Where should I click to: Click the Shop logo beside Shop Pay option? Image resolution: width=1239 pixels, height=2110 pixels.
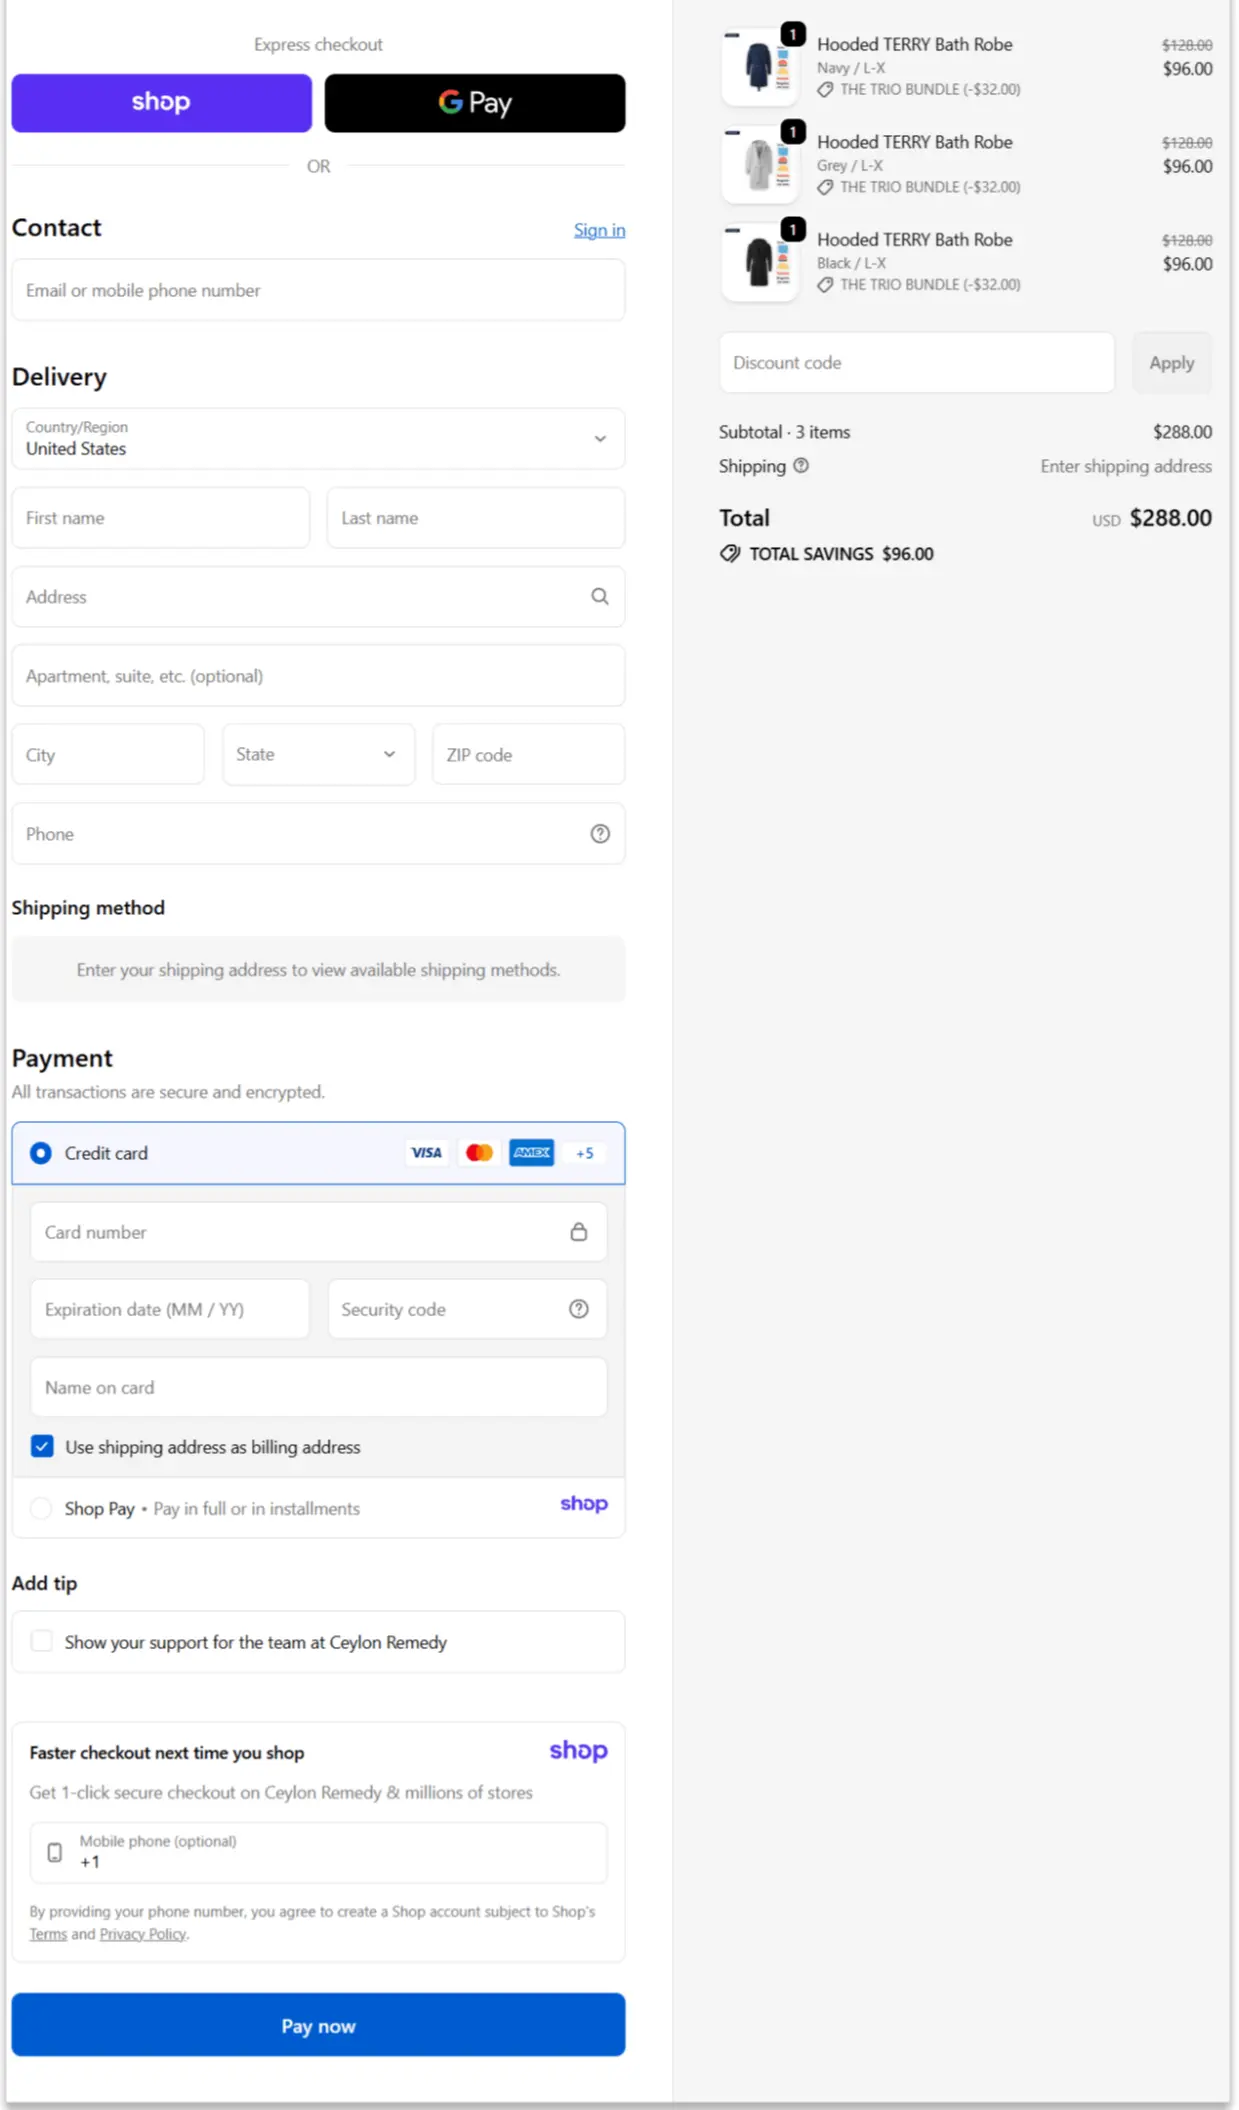click(584, 1504)
